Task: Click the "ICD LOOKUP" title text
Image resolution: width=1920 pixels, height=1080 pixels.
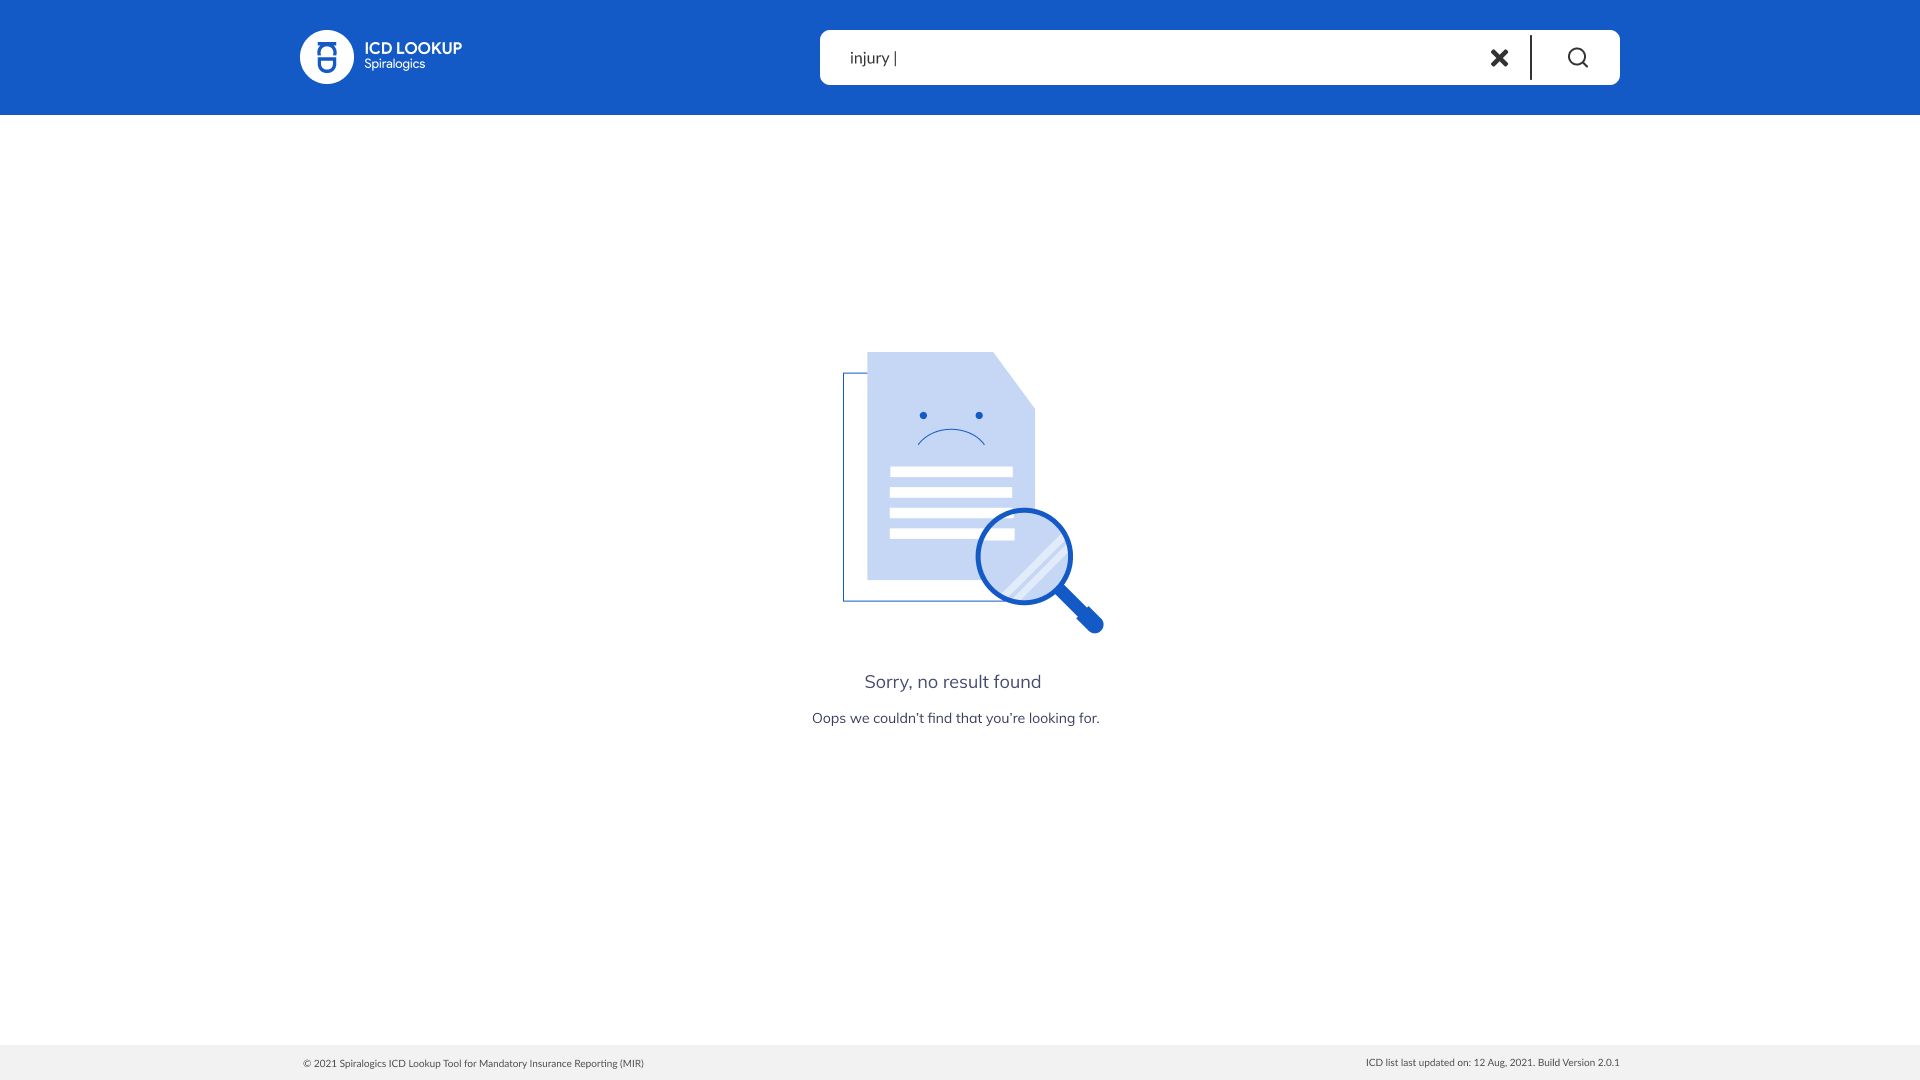Action: (413, 48)
